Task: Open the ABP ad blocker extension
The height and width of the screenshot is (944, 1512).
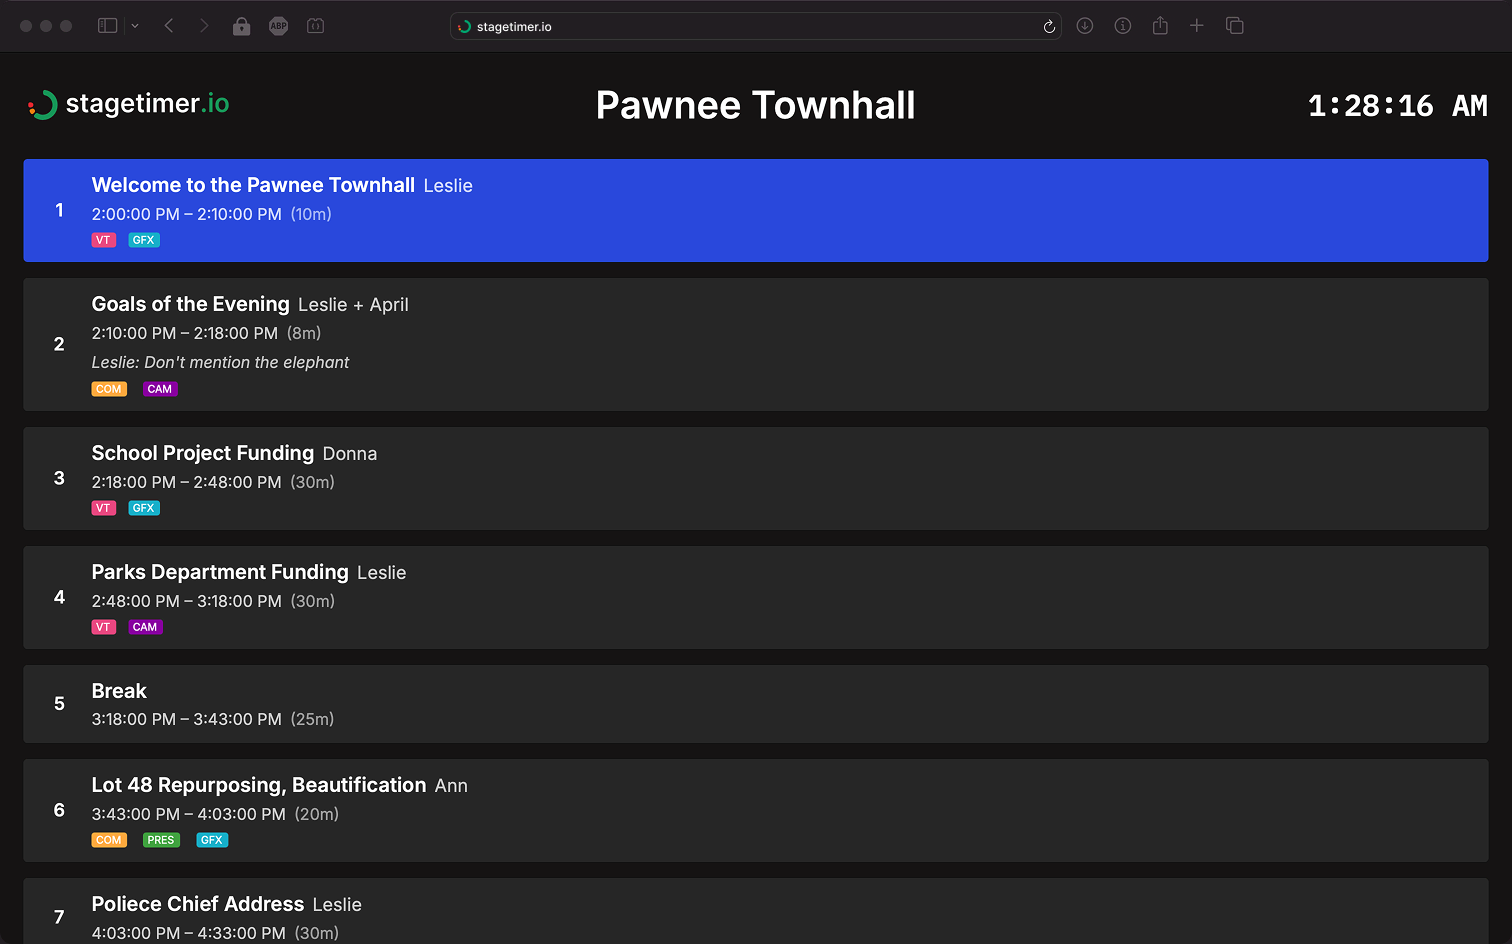Action: click(x=278, y=26)
